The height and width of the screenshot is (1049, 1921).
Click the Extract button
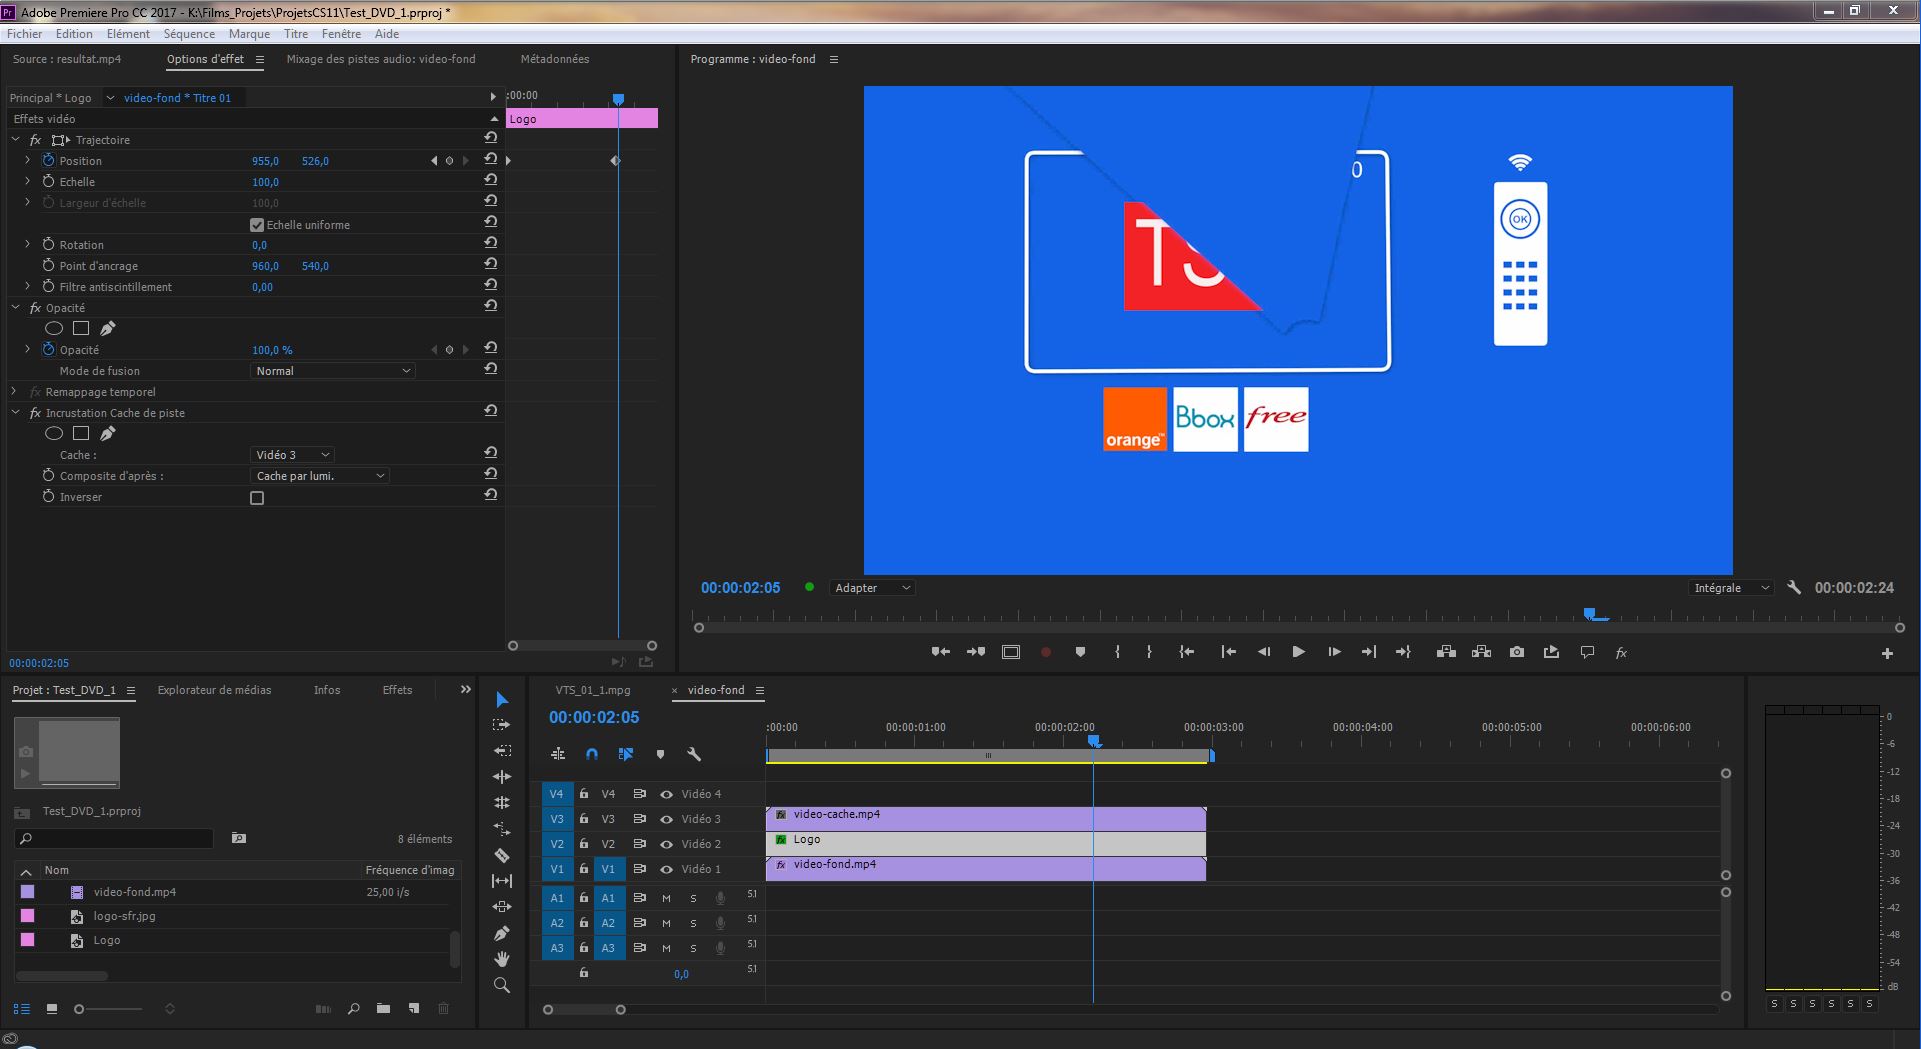click(1482, 652)
